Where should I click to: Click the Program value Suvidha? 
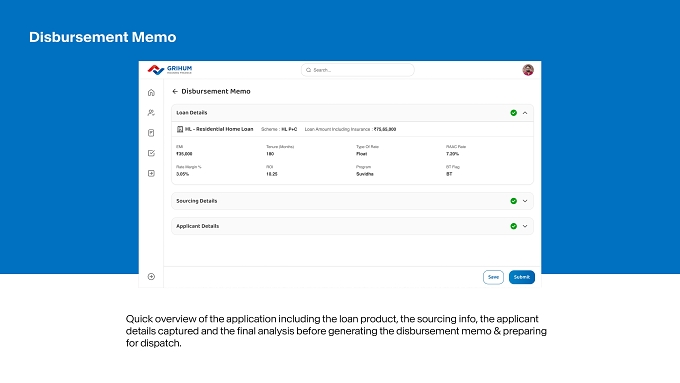(x=365, y=174)
